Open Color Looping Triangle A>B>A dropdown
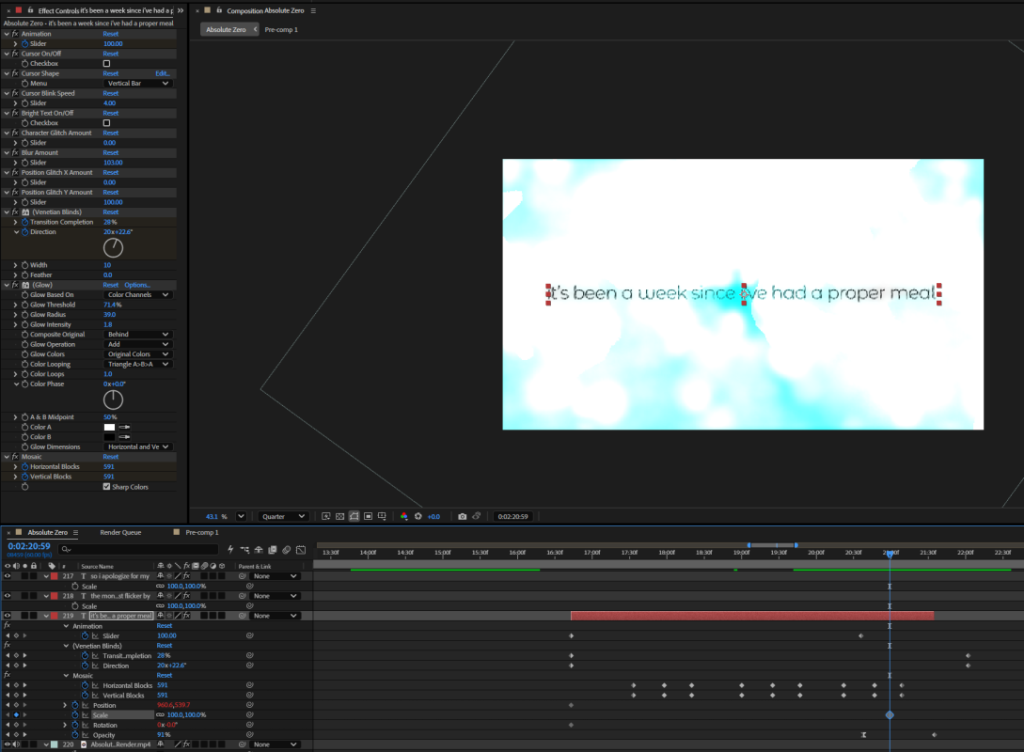The height and width of the screenshot is (752, 1024). (138, 364)
